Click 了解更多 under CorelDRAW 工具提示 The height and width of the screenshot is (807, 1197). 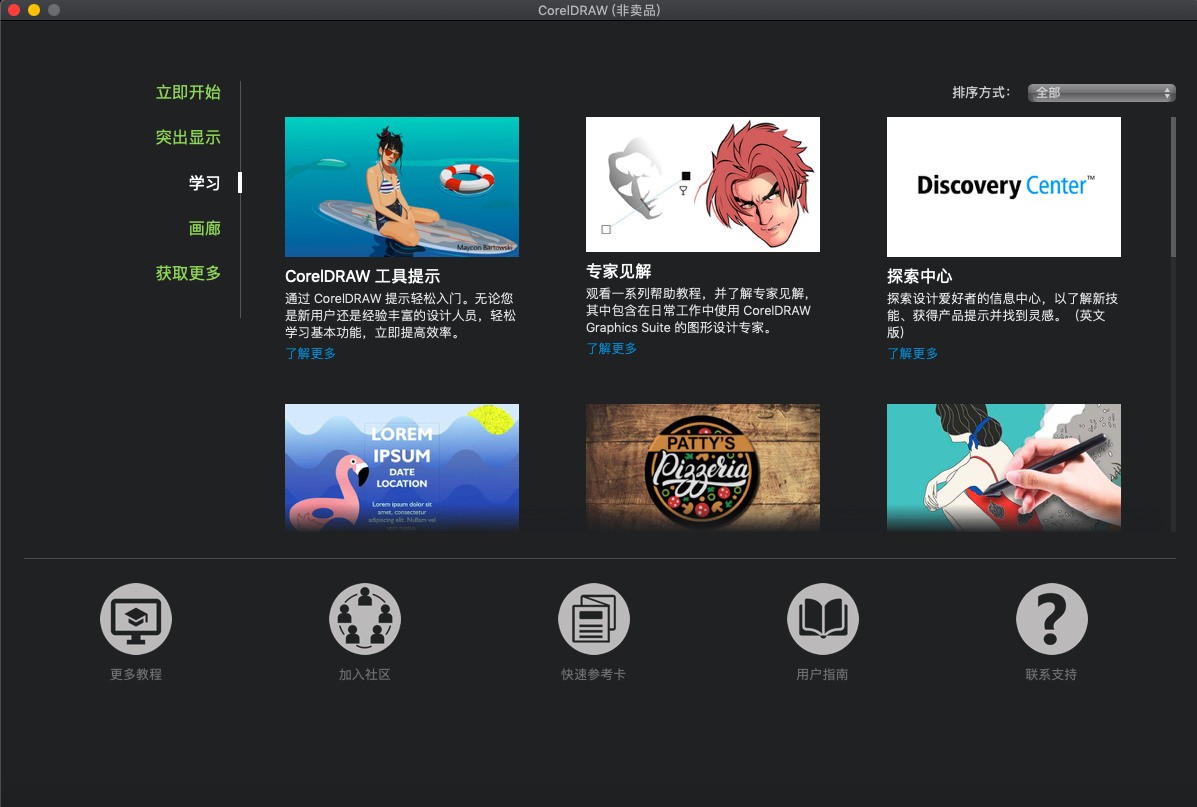coord(311,353)
